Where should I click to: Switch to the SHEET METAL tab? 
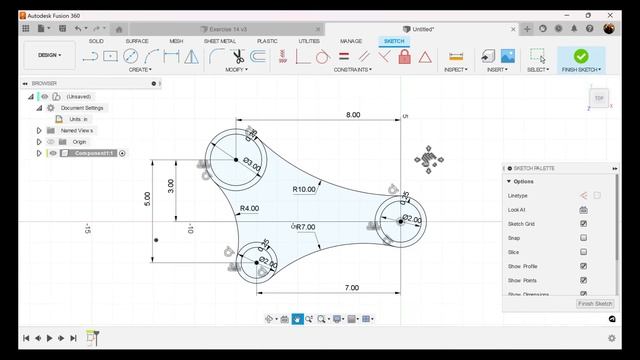(220, 41)
